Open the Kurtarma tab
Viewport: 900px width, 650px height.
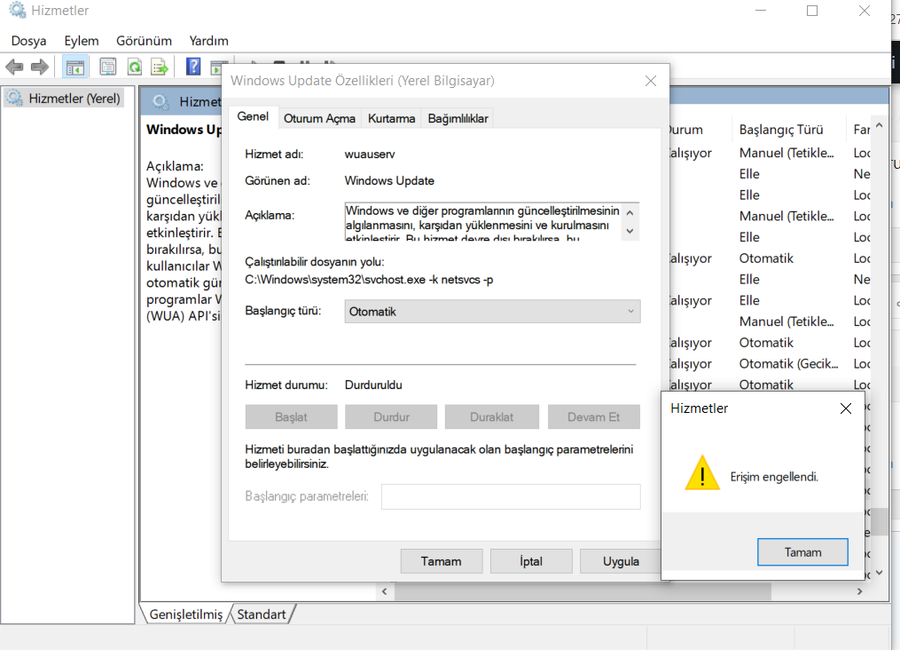[391, 118]
